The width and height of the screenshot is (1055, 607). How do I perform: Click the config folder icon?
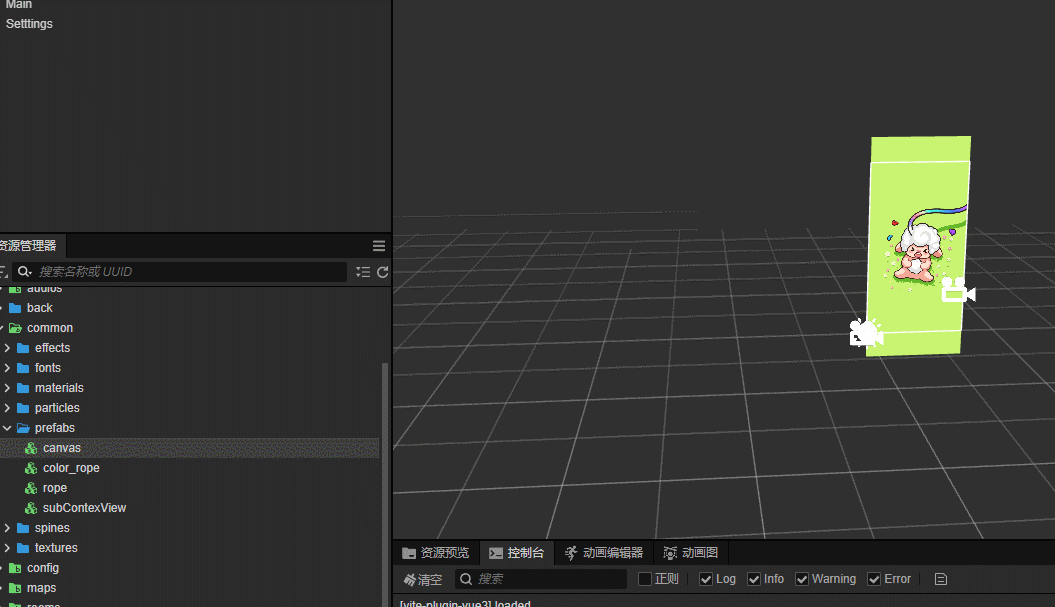click(x=15, y=569)
